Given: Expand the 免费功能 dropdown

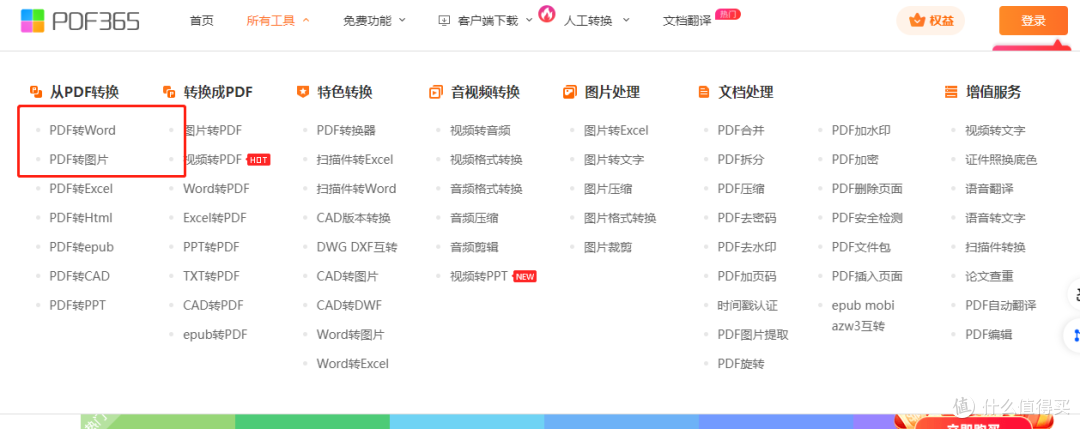Looking at the screenshot, I should [x=402, y=20].
